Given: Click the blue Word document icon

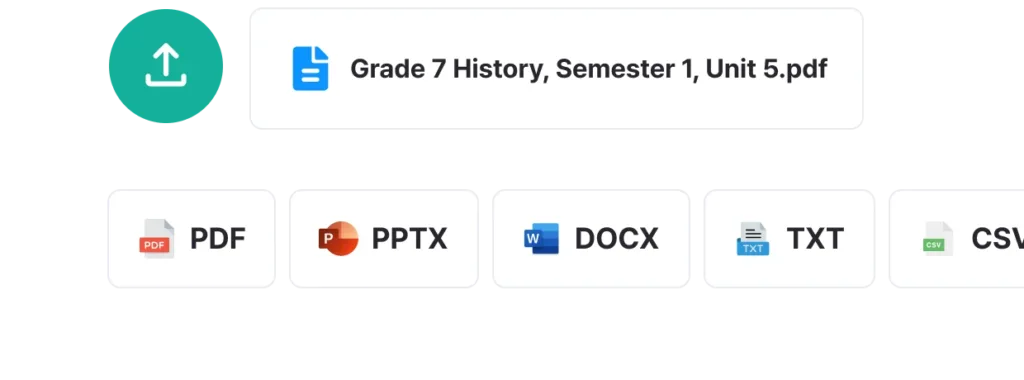Looking at the screenshot, I should click(541, 238).
